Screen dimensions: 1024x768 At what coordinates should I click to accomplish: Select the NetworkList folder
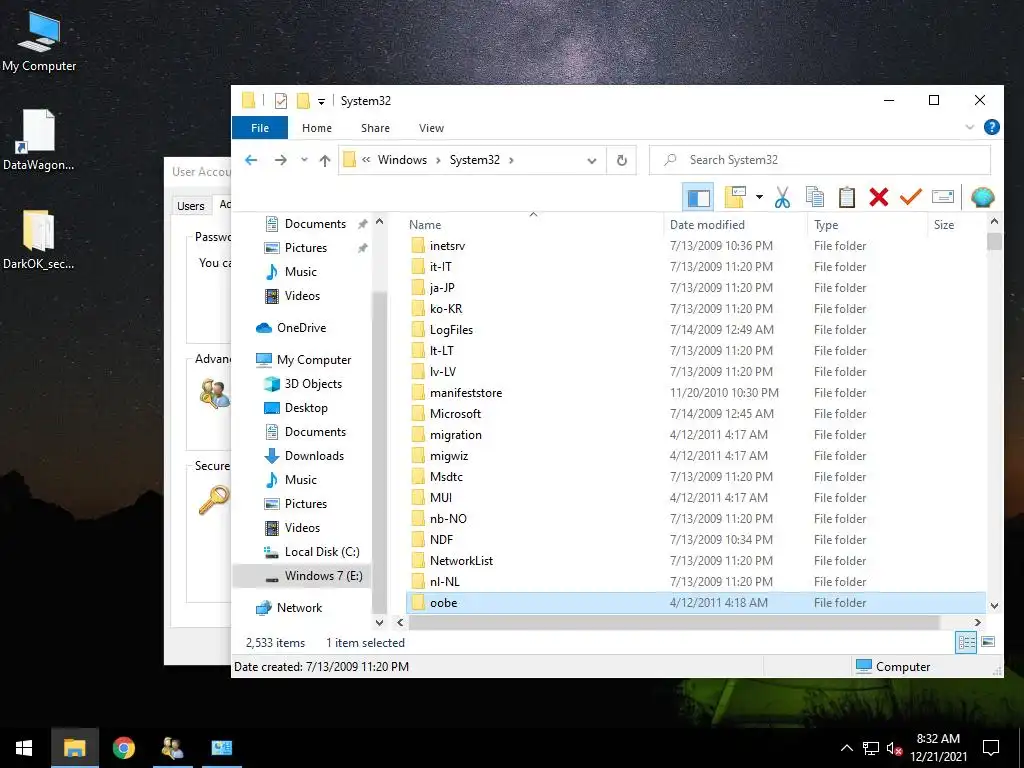696,561
